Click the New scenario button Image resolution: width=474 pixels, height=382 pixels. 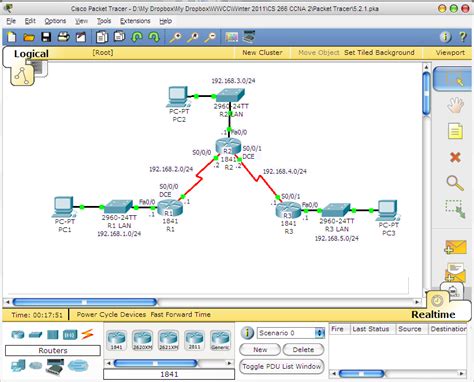pyautogui.click(x=260, y=350)
